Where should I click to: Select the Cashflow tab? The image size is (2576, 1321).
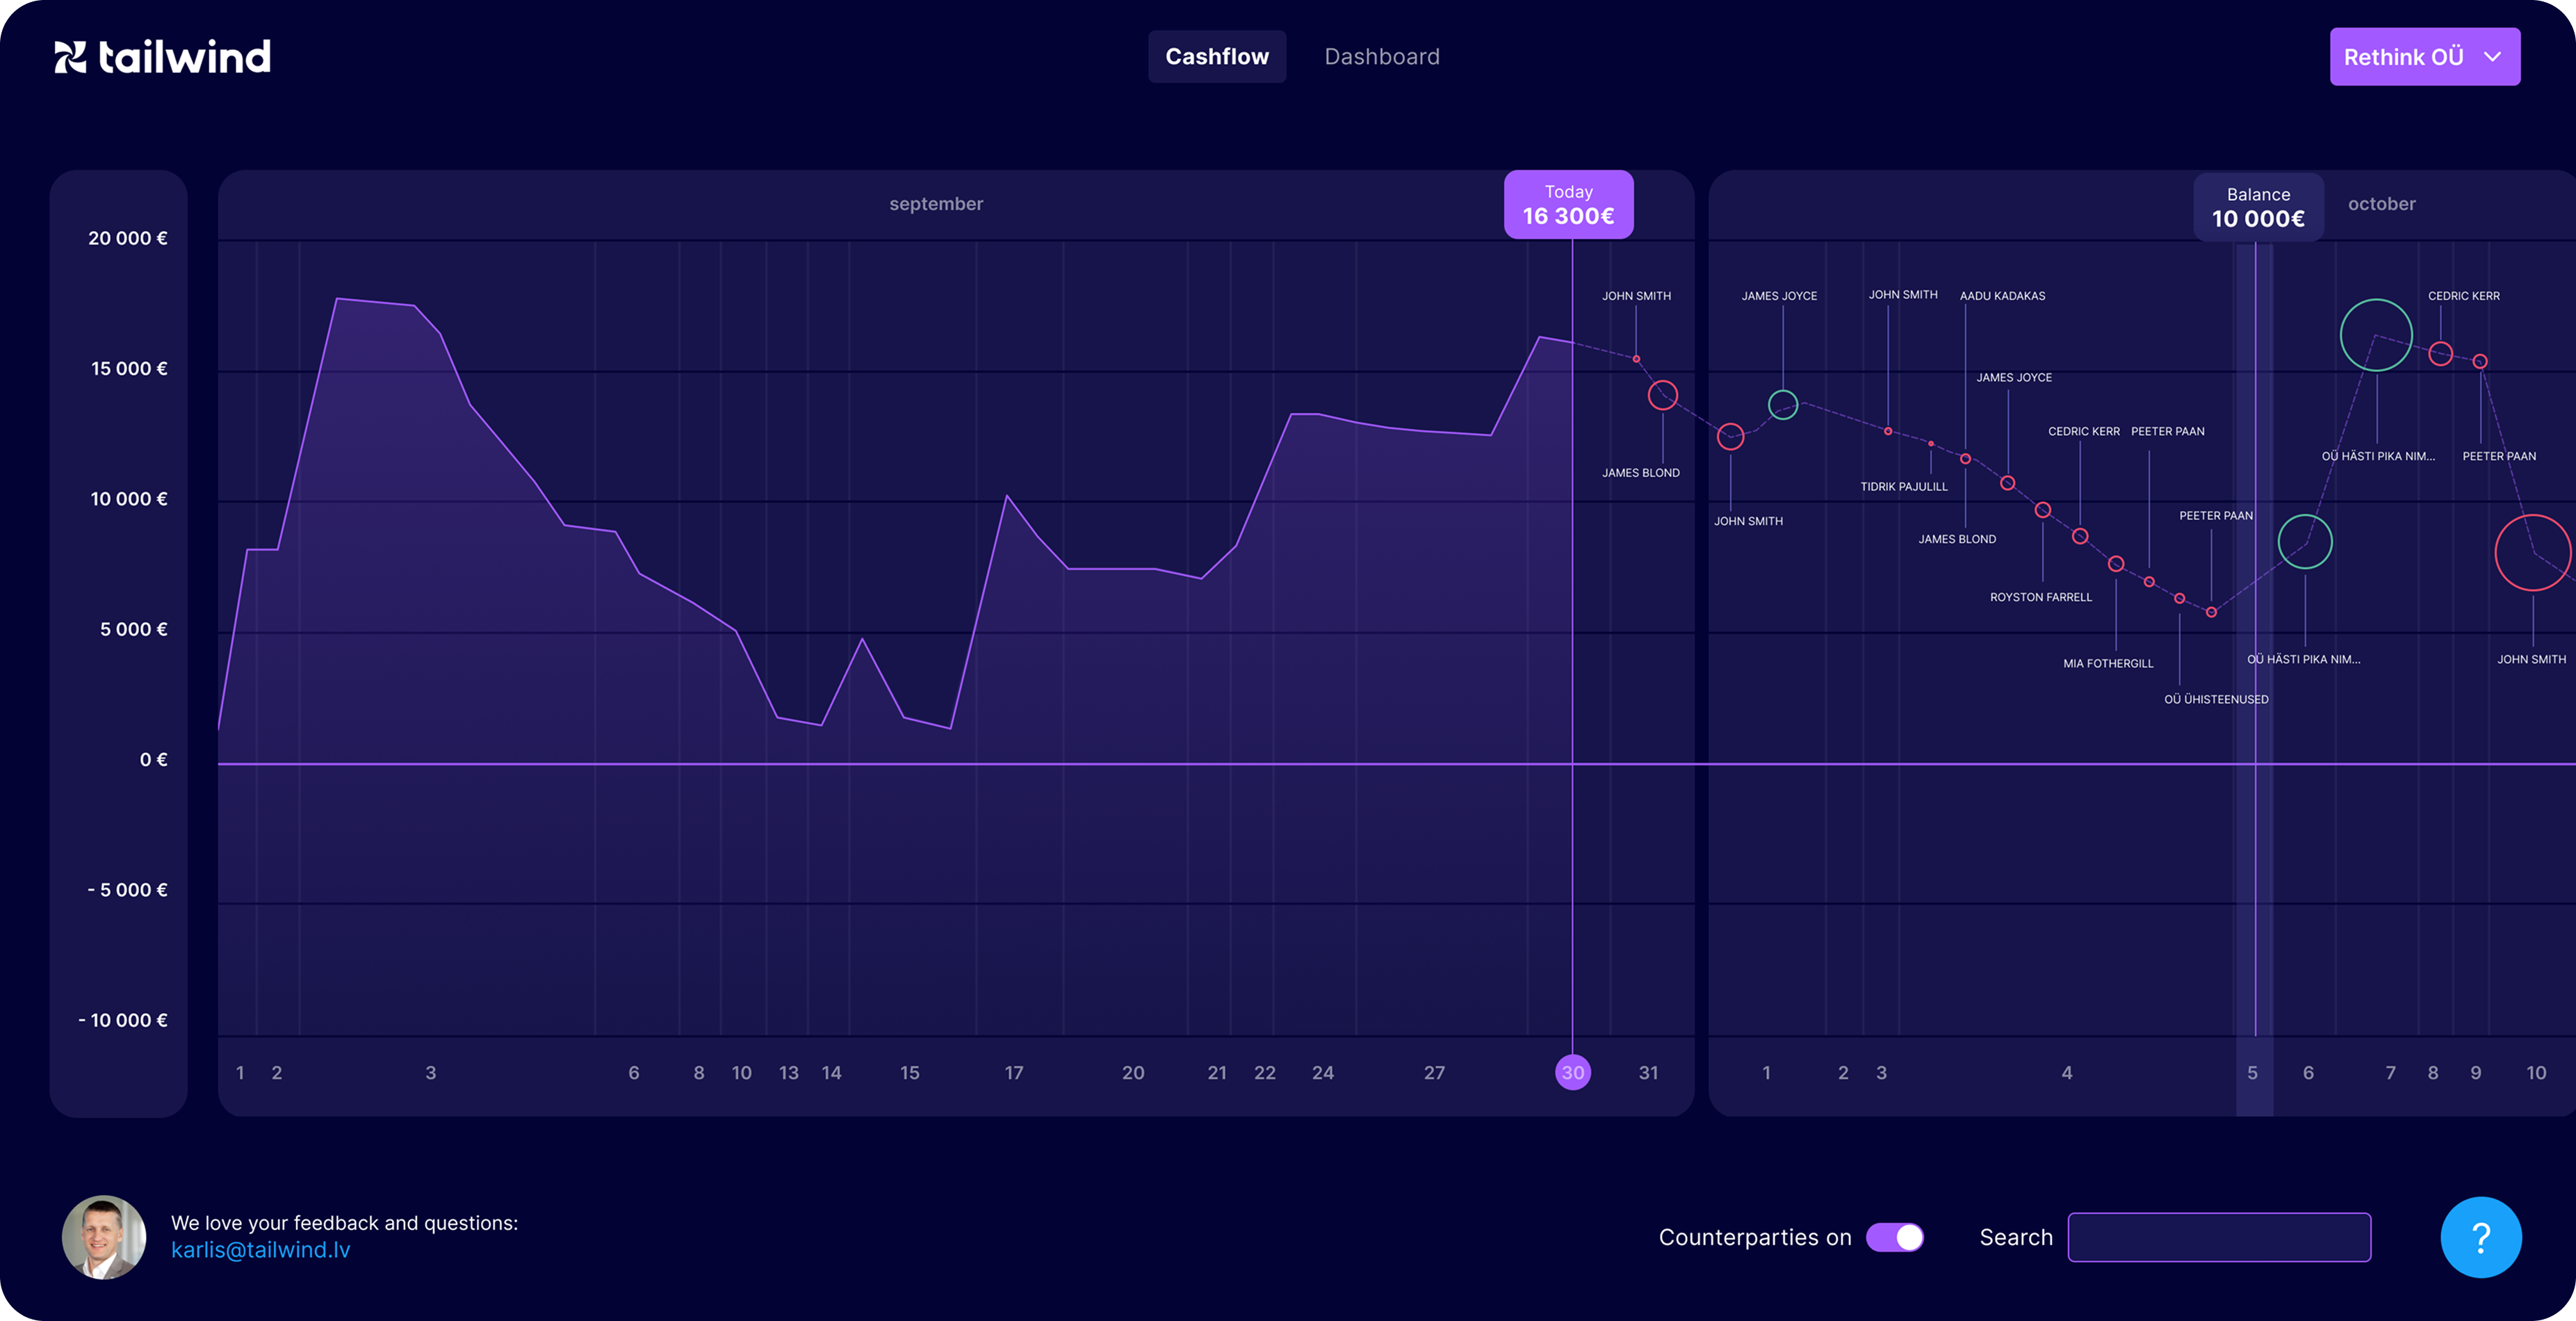click(1217, 57)
